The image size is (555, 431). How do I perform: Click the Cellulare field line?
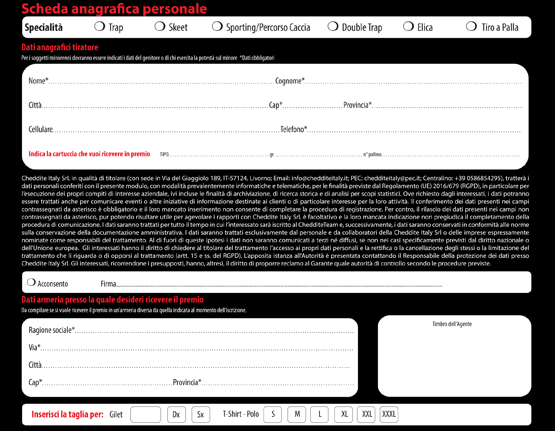pos(166,130)
